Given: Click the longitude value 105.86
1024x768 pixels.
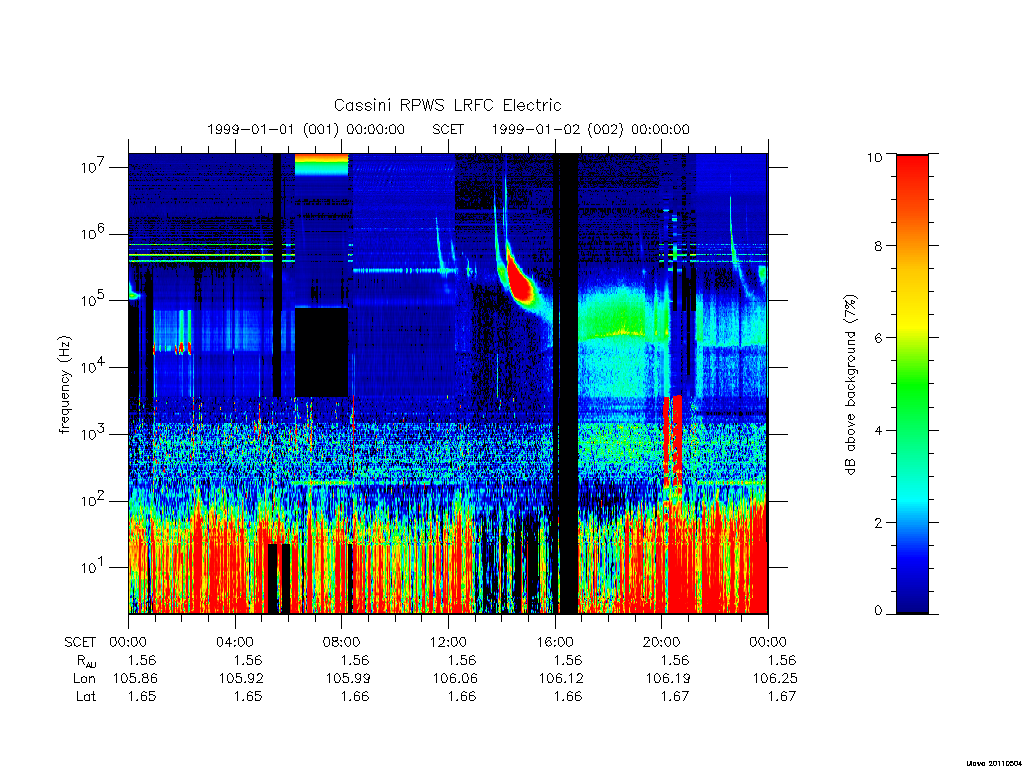Looking at the screenshot, I should tap(135, 679).
